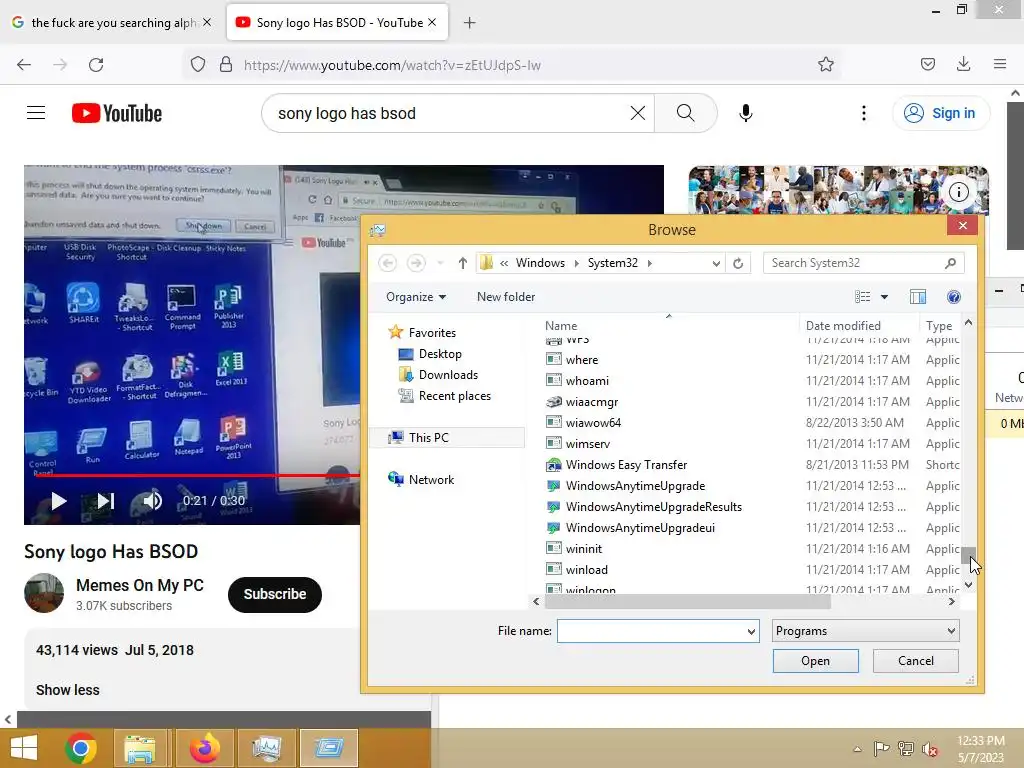Open YouTube settings three-dot menu
Image resolution: width=1024 pixels, height=768 pixels.
pos(863,113)
